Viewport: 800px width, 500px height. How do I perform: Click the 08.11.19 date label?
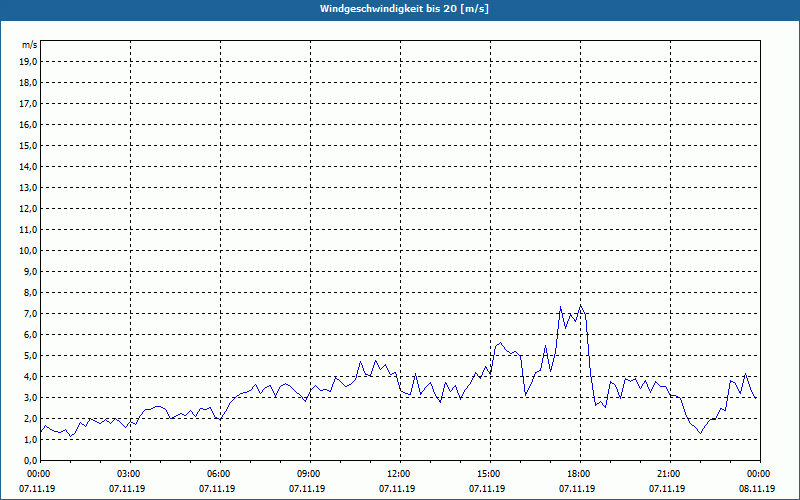coord(757,488)
